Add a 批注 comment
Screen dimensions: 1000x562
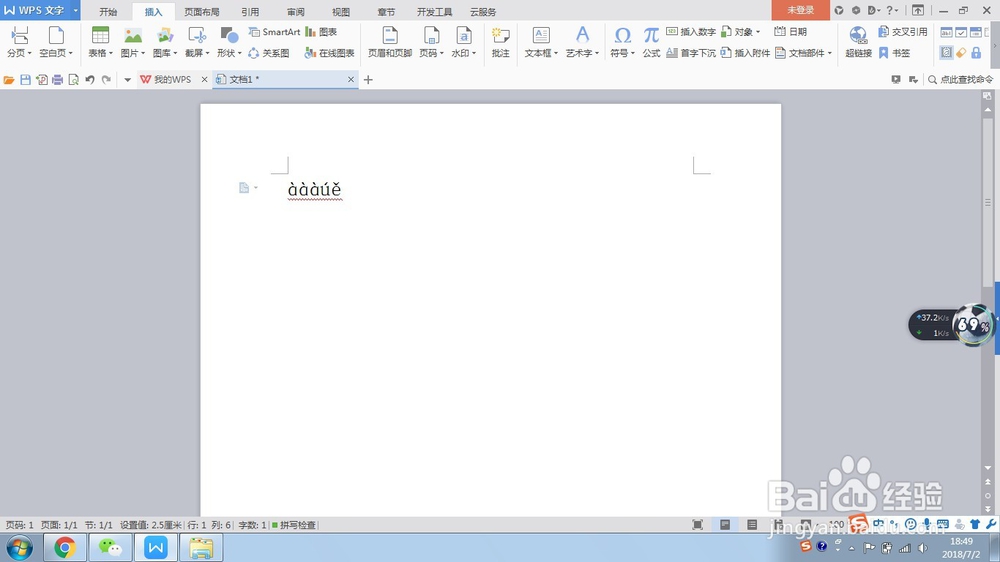(501, 42)
